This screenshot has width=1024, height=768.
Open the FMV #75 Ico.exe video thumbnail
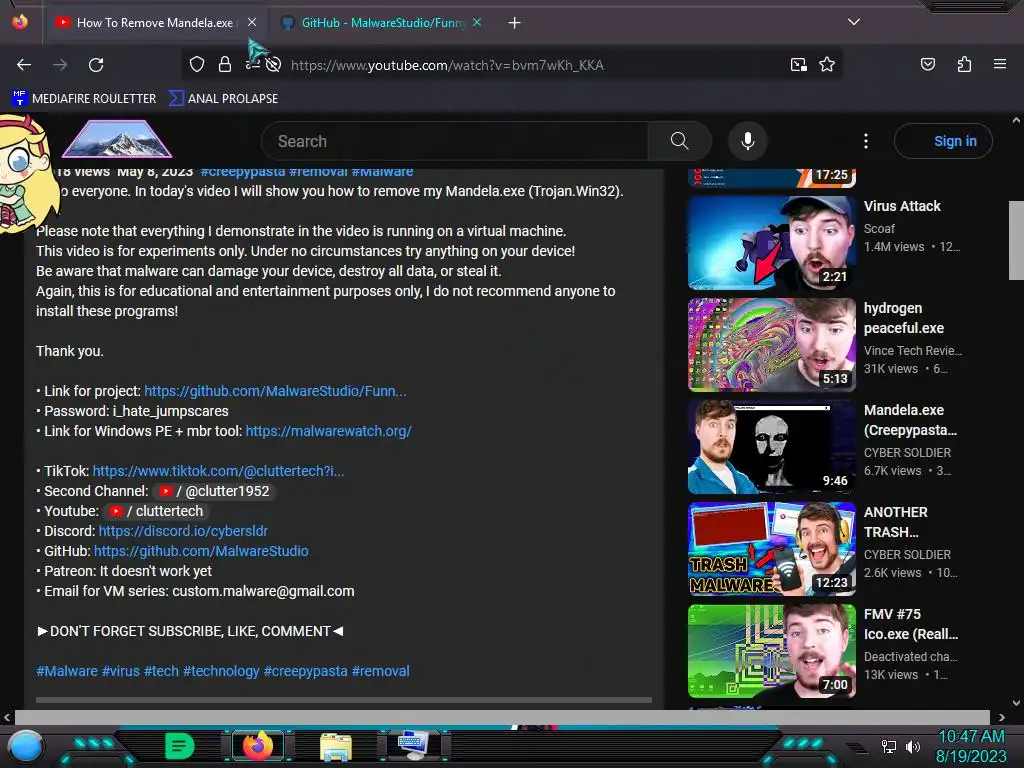(x=771, y=650)
